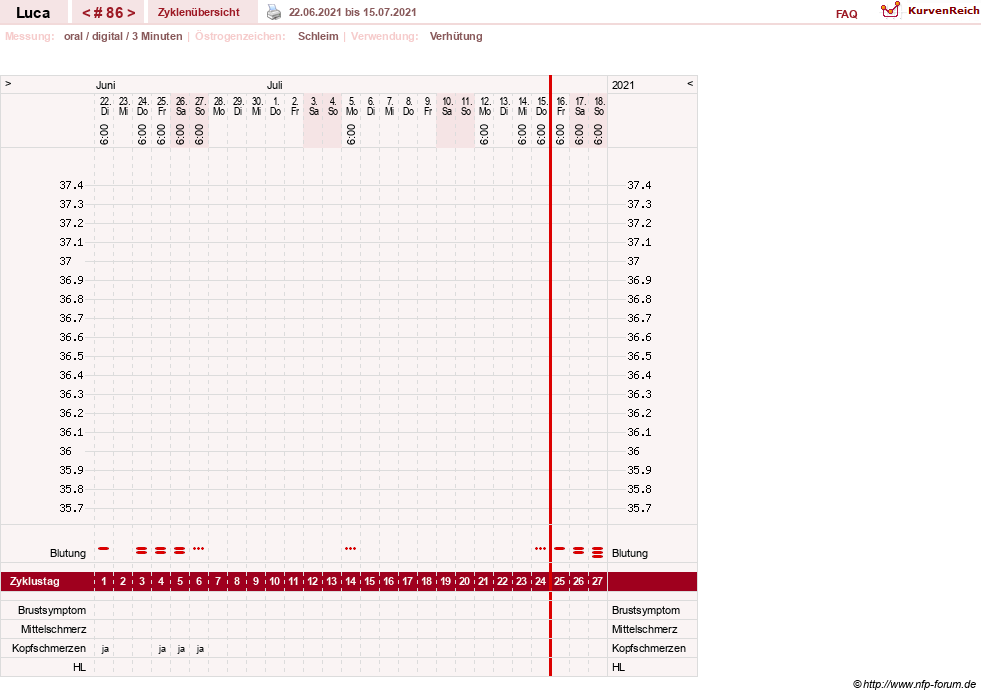
Task: Select cycle day 14 in Zyklustag row
Action: (350, 581)
